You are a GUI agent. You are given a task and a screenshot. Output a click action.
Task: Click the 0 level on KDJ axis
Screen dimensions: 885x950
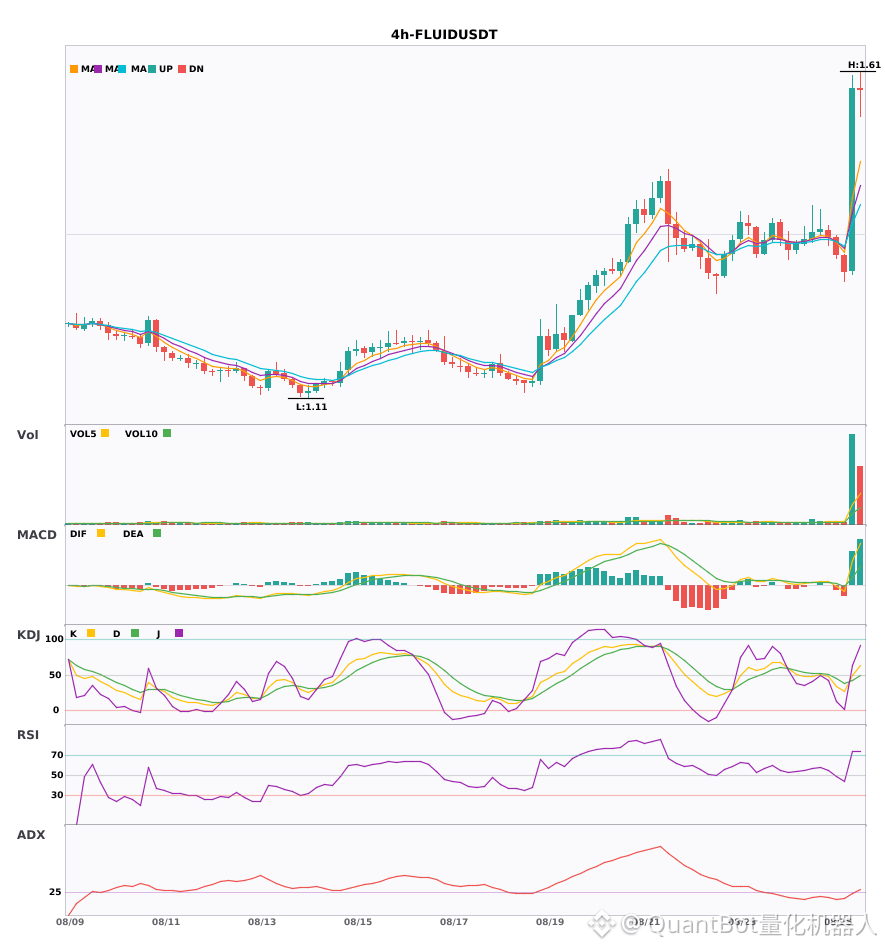coord(56,710)
